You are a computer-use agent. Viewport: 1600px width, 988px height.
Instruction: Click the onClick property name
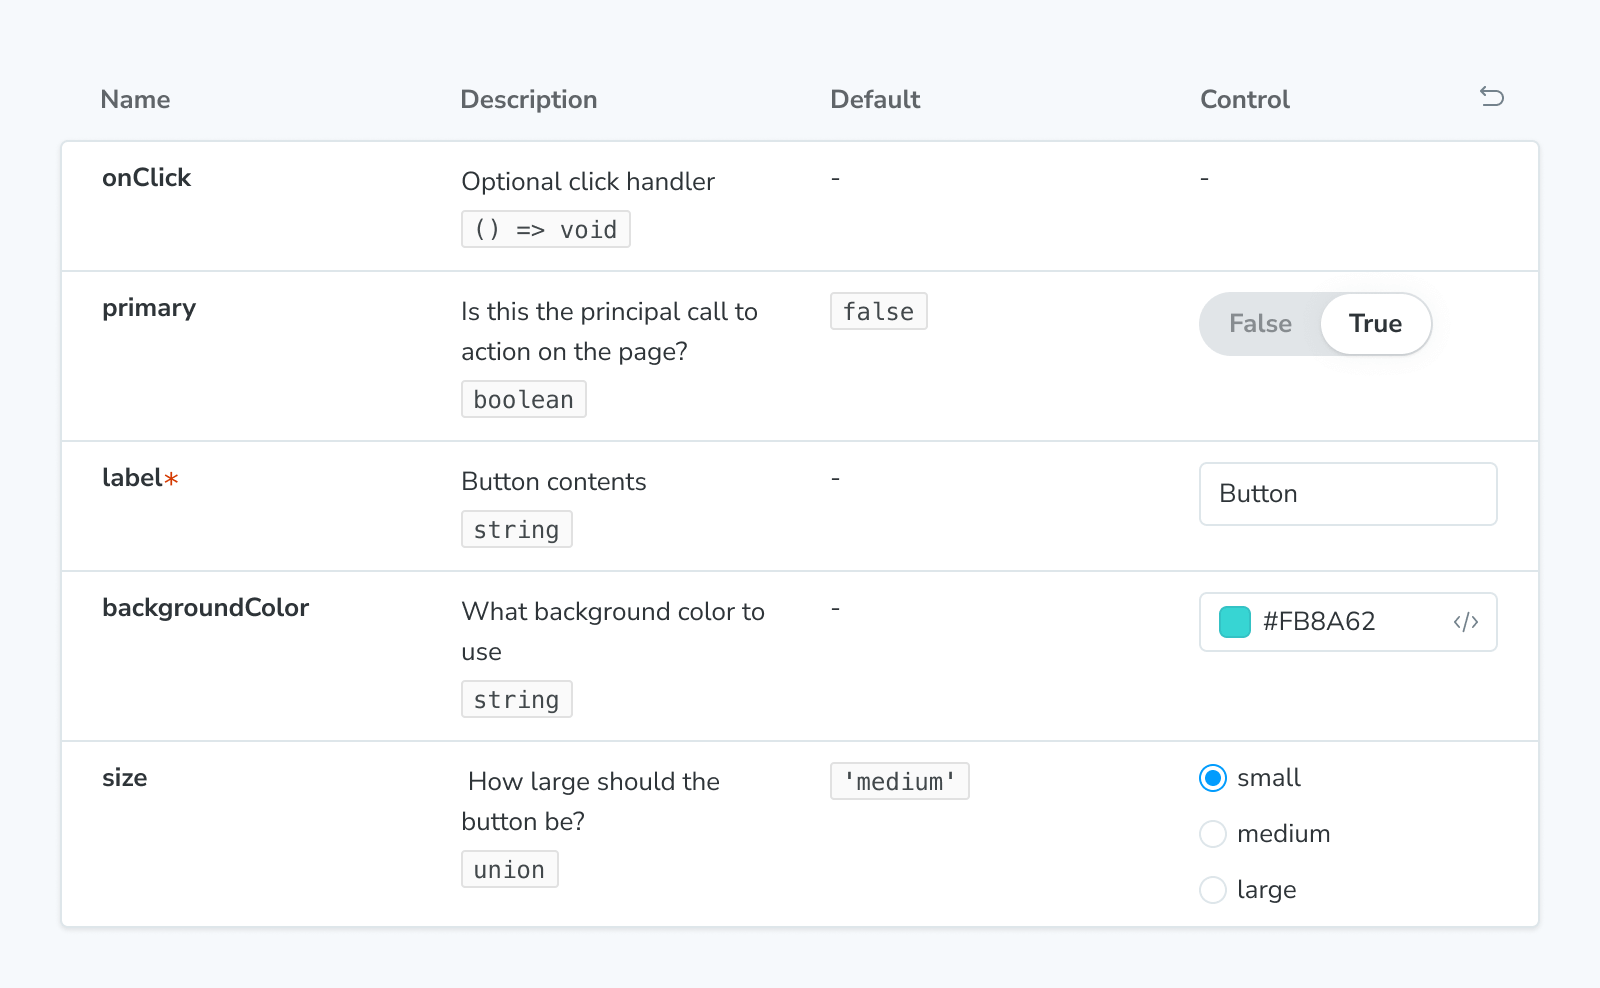click(146, 177)
